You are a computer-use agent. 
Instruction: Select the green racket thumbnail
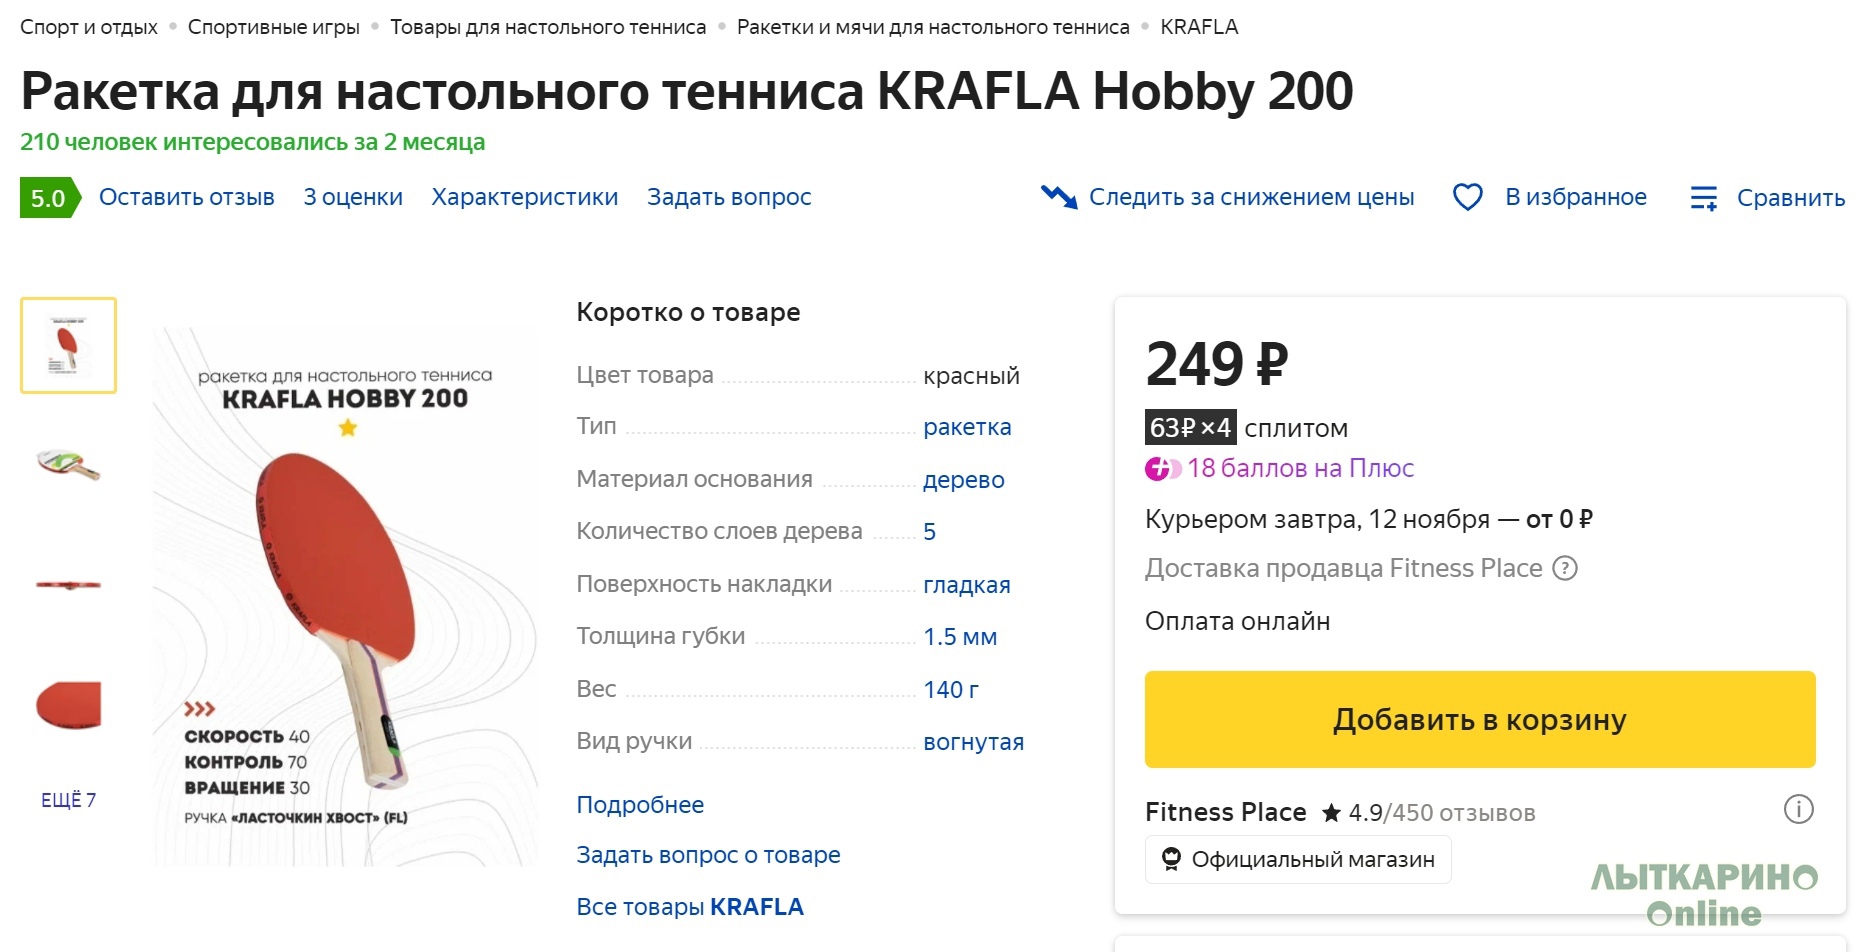coord(68,465)
